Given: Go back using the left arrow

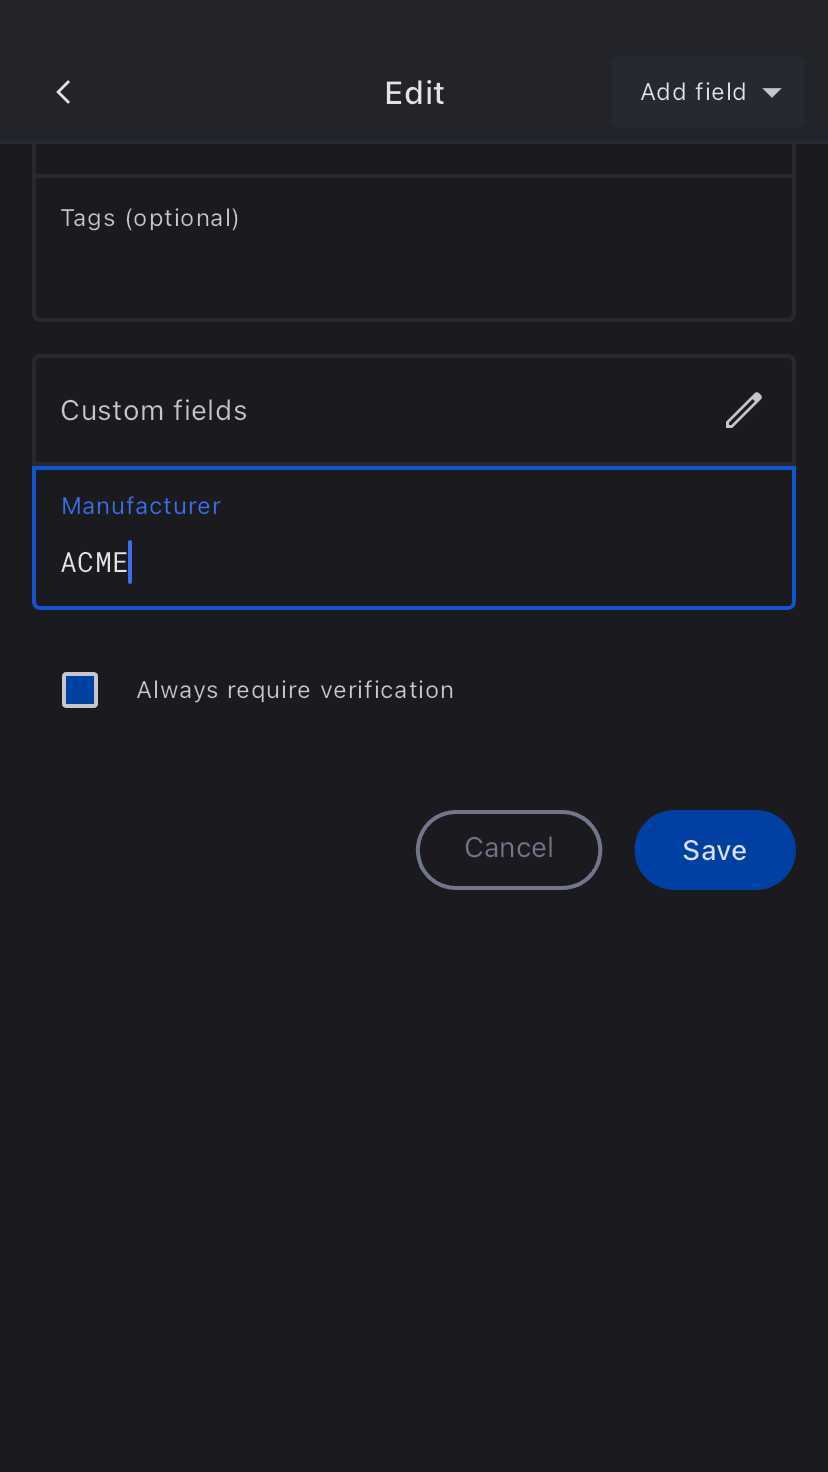Looking at the screenshot, I should (64, 92).
